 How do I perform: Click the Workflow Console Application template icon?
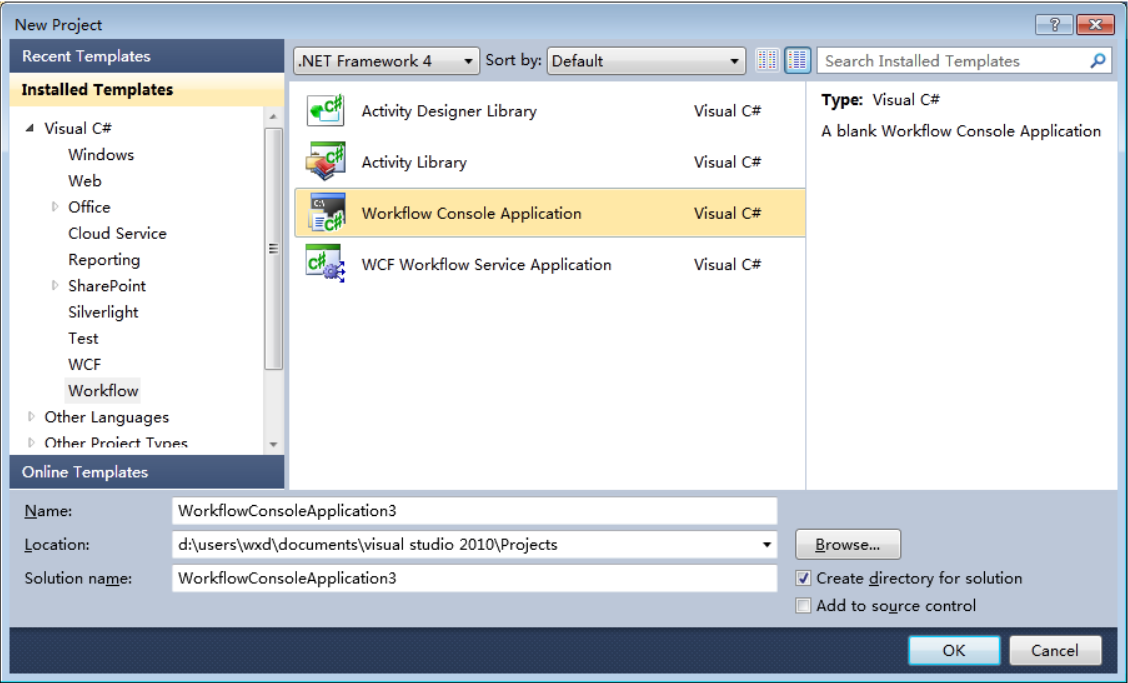327,213
